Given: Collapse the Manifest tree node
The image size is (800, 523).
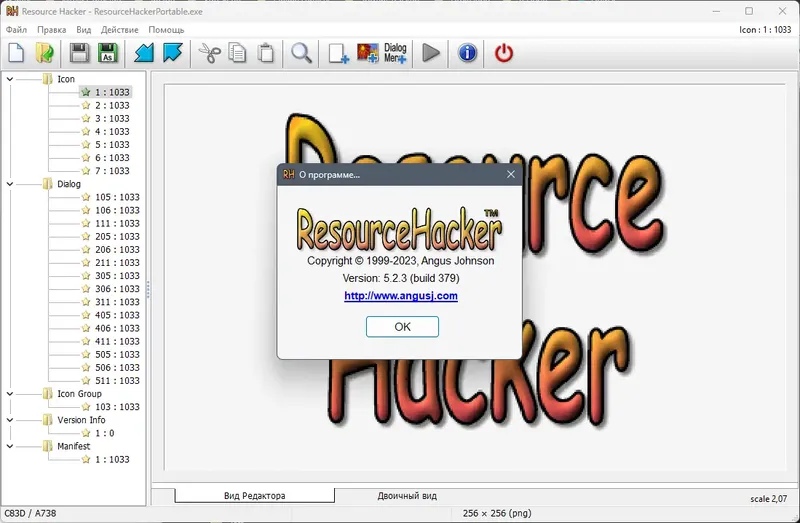Looking at the screenshot, I should click(x=10, y=446).
